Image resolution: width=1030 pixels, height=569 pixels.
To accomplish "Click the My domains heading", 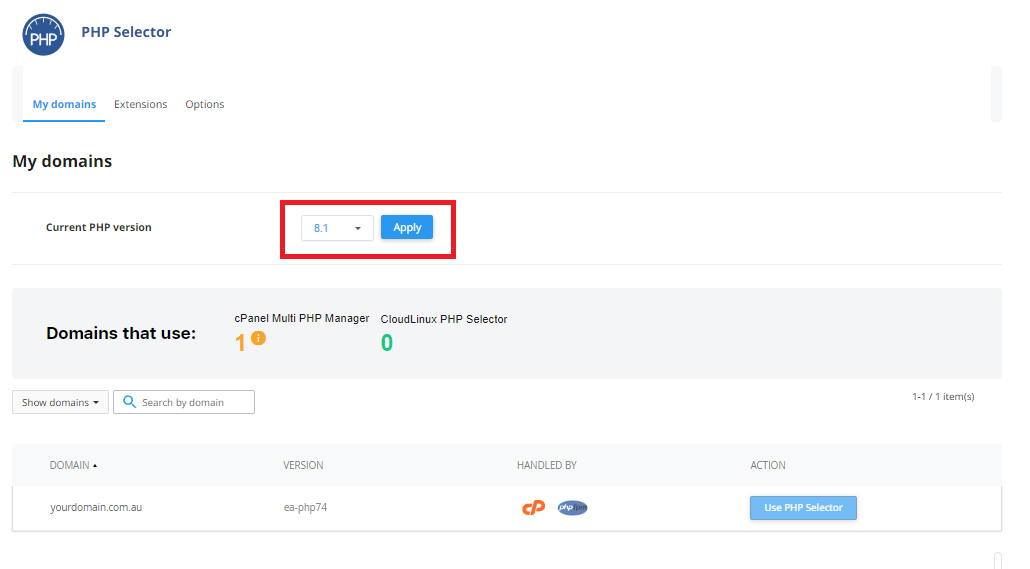I will pos(62,162).
